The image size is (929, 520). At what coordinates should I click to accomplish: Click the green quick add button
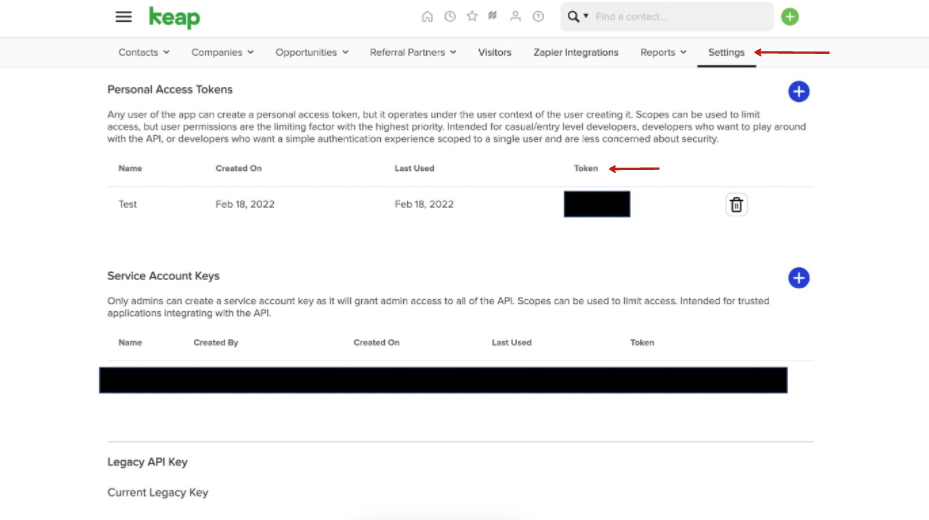[x=790, y=17]
